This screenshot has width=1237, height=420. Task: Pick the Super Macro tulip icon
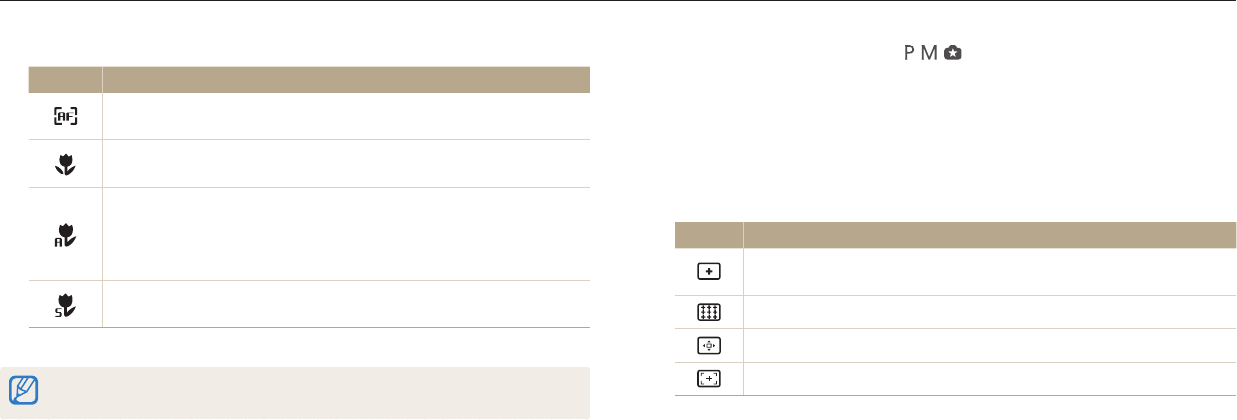pyautogui.click(x=66, y=304)
